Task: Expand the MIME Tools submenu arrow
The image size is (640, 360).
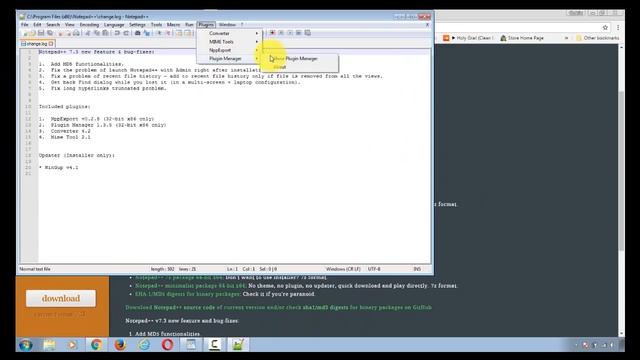Action: click(x=257, y=42)
